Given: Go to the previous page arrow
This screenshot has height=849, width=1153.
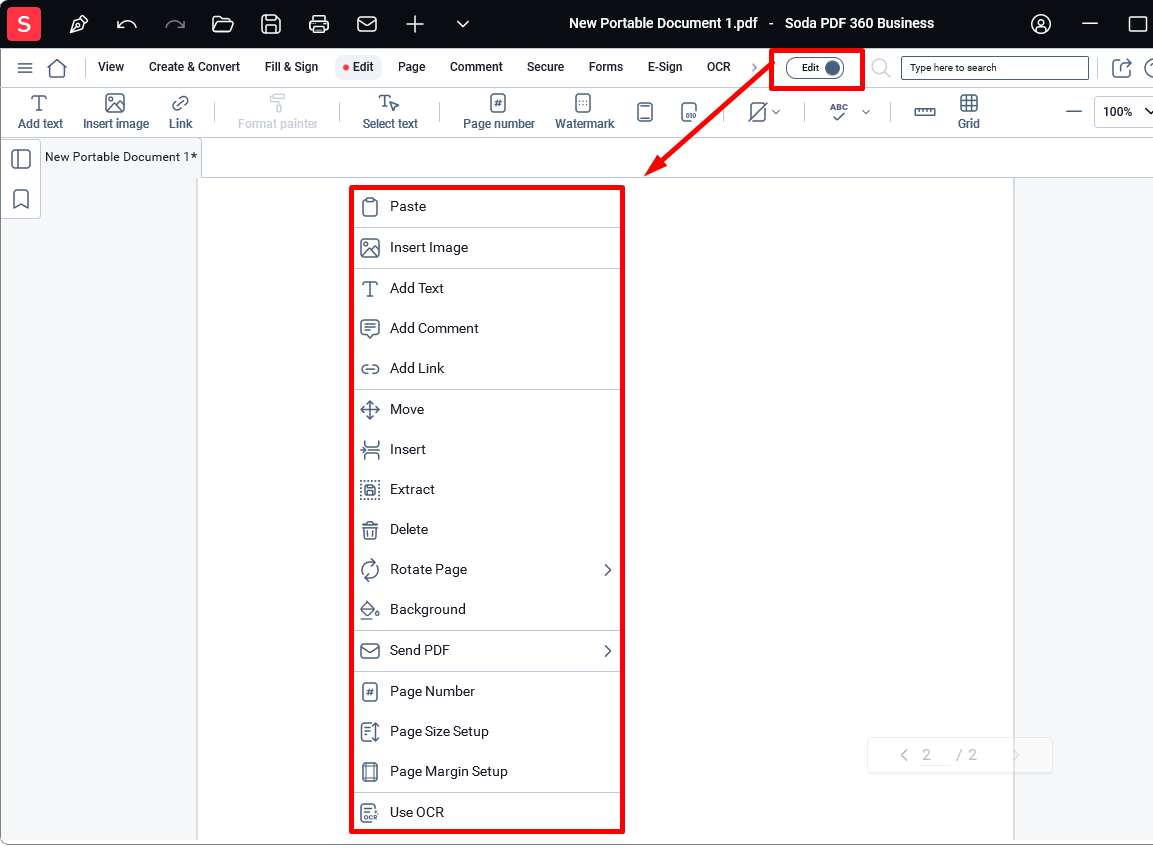Looking at the screenshot, I should (x=904, y=755).
